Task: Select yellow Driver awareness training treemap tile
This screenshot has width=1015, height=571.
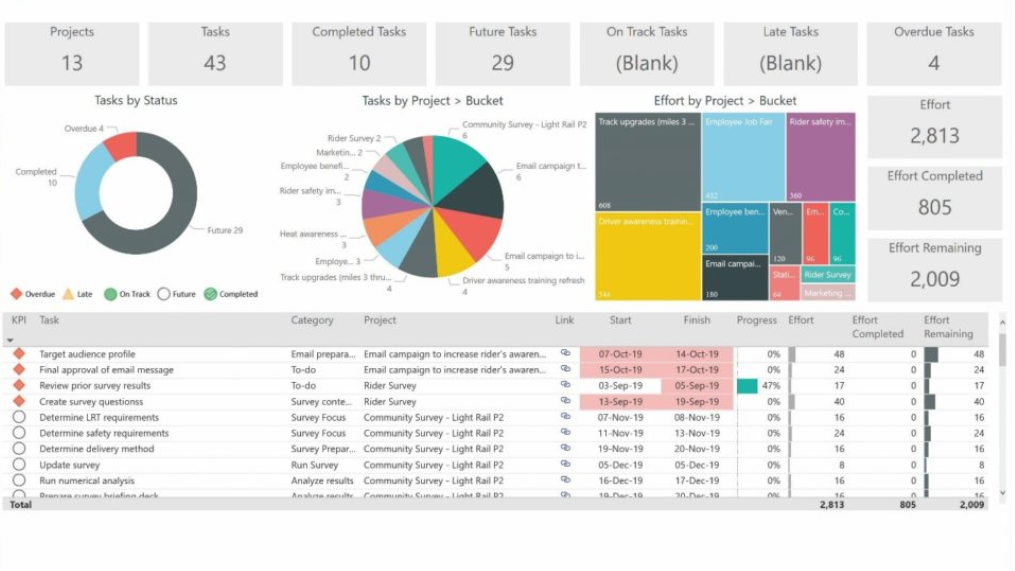Action: tap(648, 256)
